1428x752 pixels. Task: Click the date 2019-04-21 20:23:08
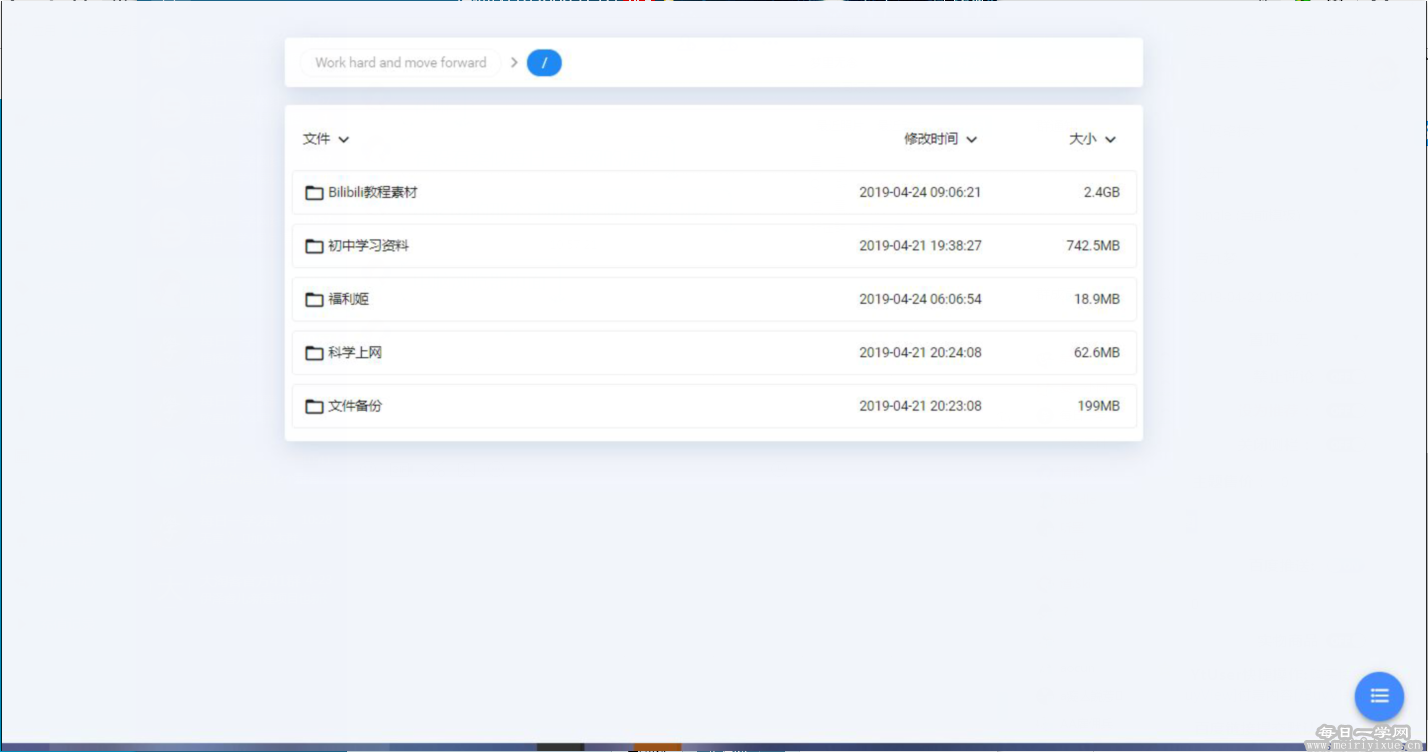pyautogui.click(x=920, y=406)
